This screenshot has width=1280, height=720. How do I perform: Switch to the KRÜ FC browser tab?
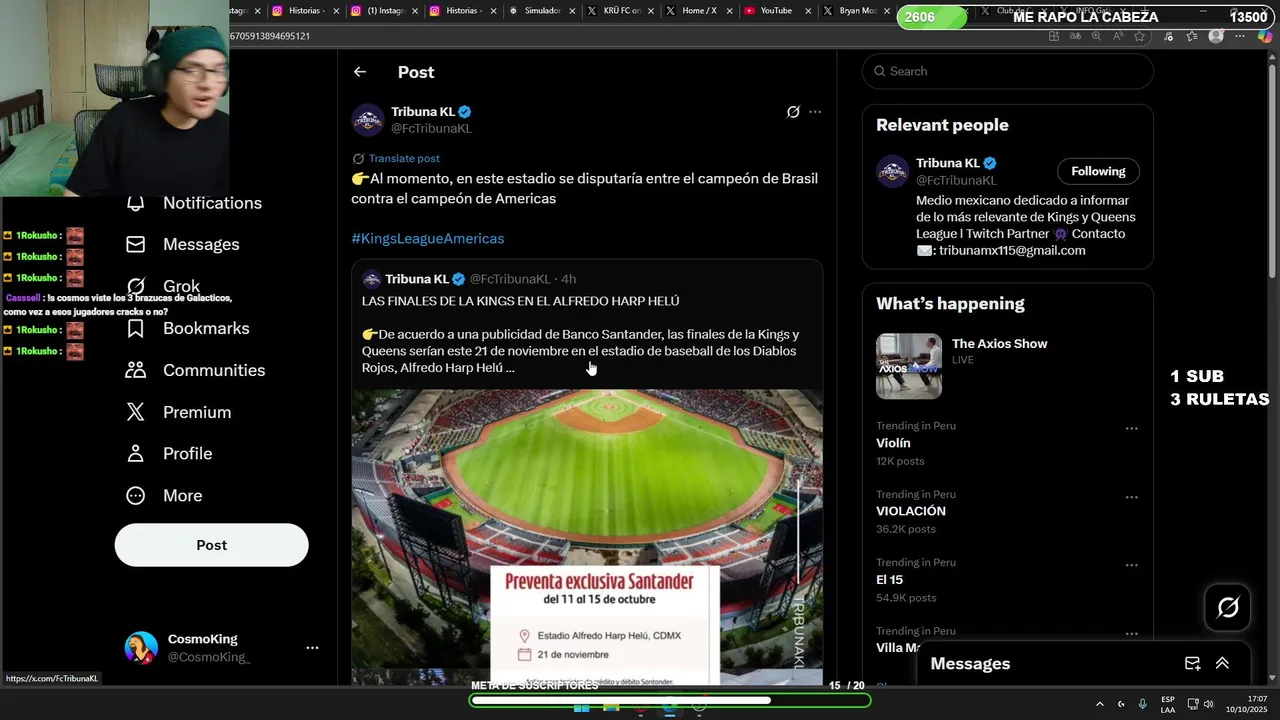620,11
